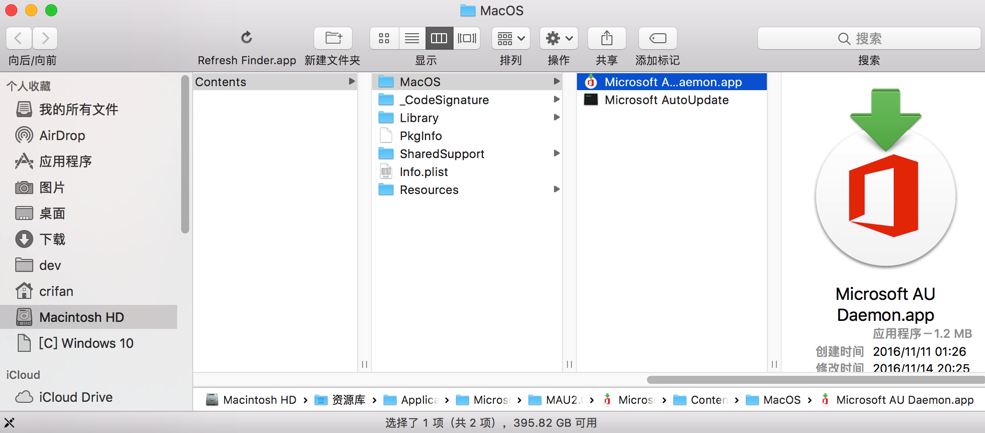Expand arrow beside _CodeSignature

(x=556, y=100)
